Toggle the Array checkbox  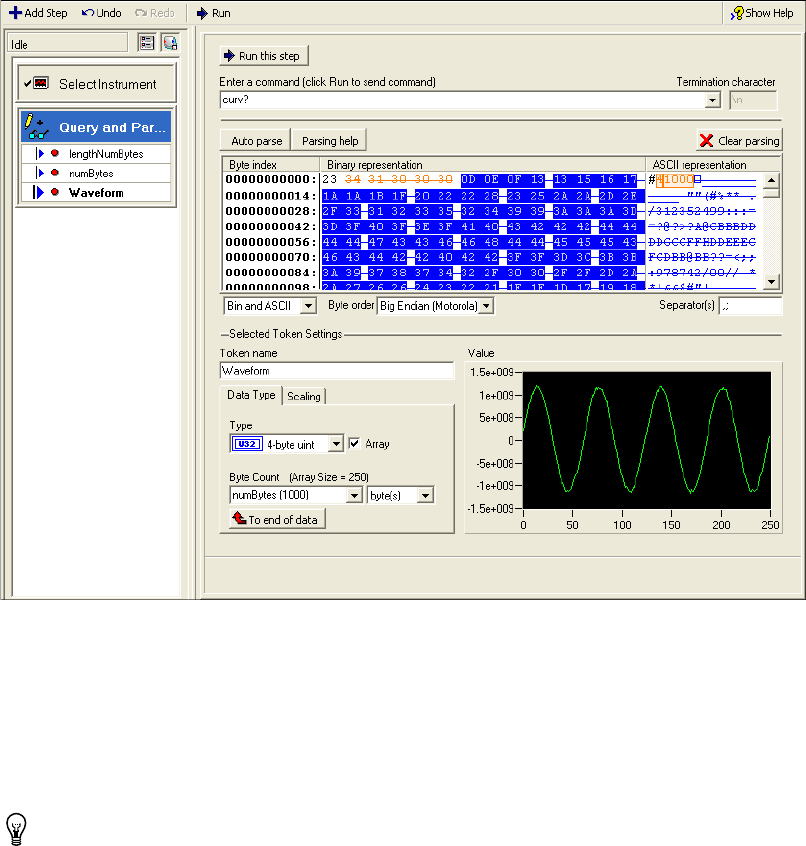pyautogui.click(x=354, y=444)
